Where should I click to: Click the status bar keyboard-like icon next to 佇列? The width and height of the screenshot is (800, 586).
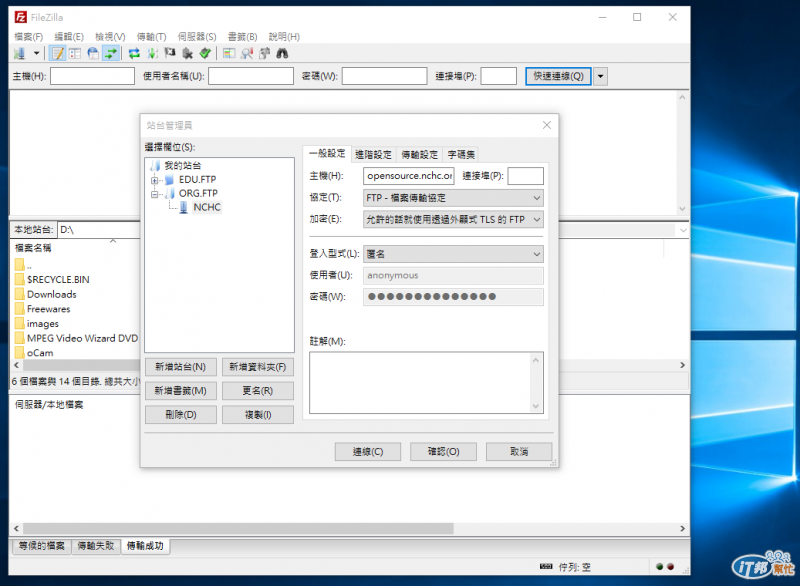[546, 567]
